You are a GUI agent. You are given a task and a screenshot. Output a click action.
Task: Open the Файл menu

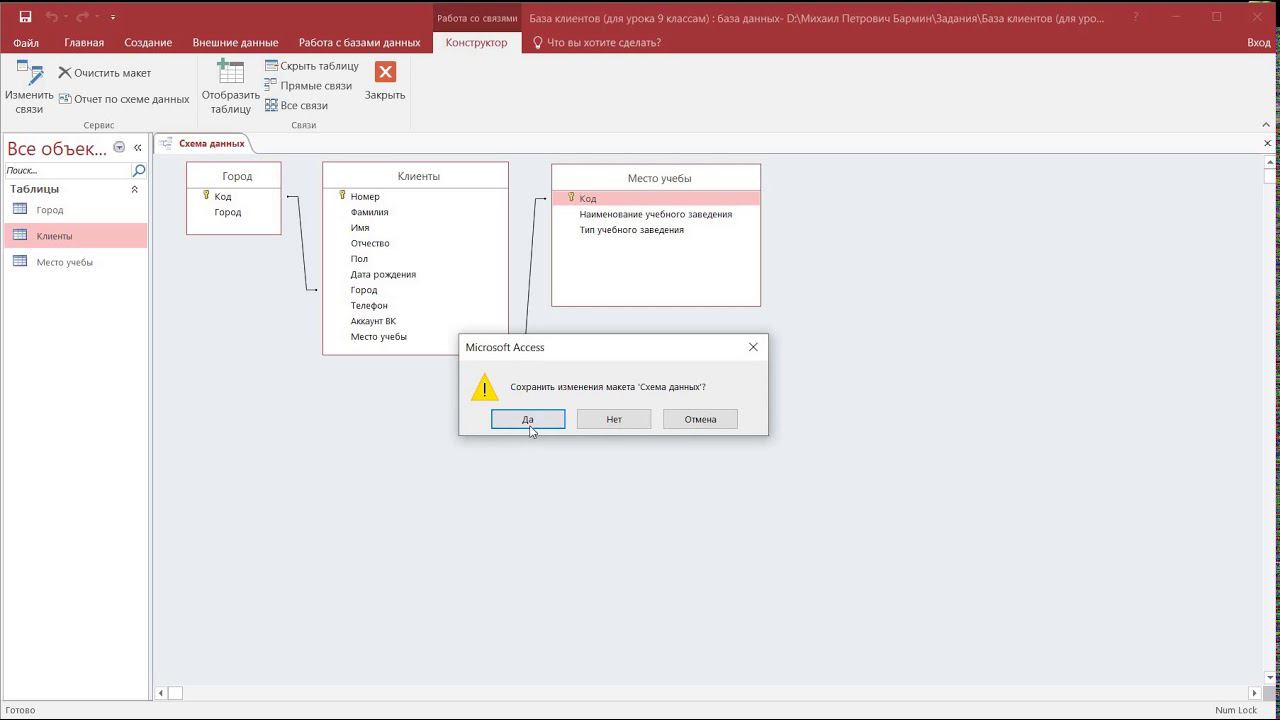pos(26,43)
